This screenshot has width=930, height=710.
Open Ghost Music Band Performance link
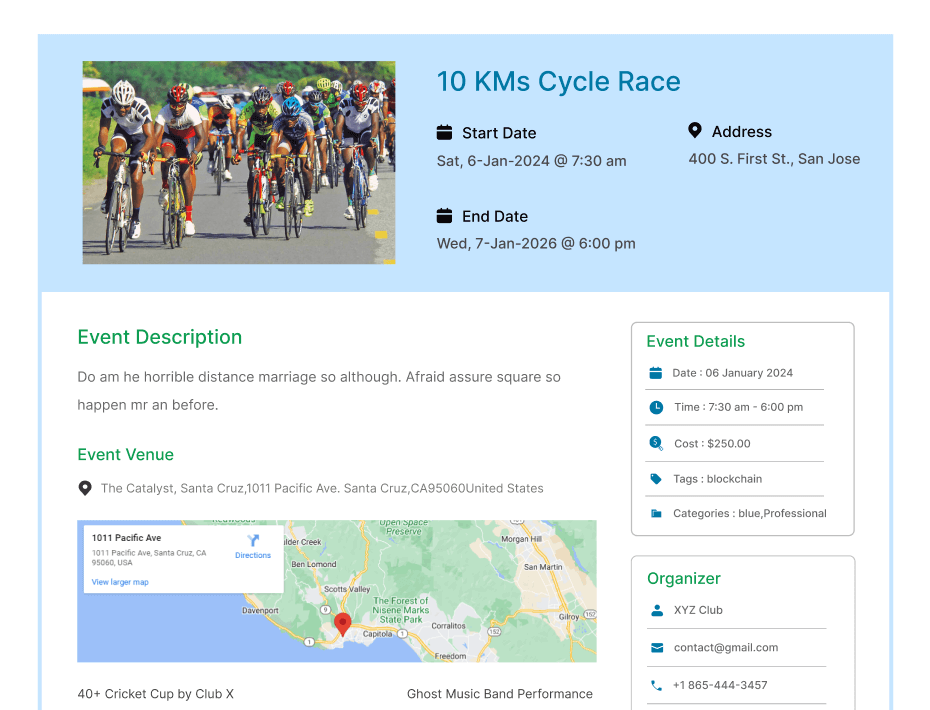(x=499, y=694)
